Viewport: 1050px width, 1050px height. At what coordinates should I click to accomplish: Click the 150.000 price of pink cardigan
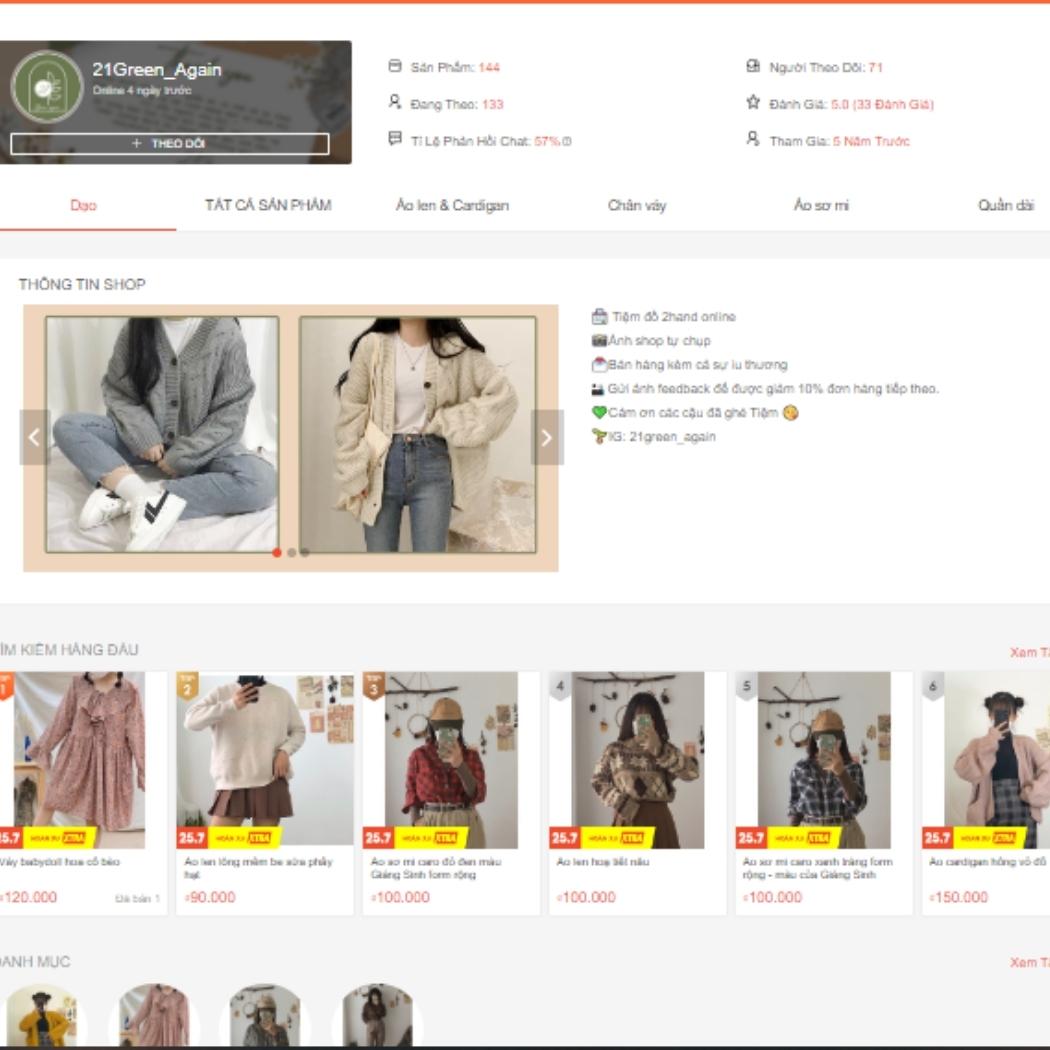pos(958,897)
